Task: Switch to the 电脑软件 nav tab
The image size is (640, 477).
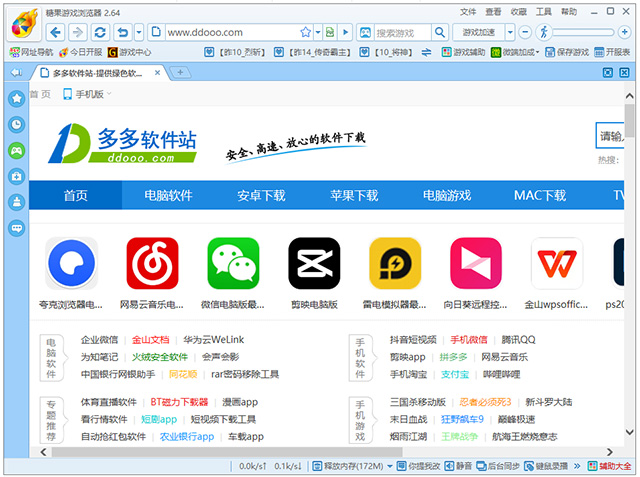Action: [168, 195]
